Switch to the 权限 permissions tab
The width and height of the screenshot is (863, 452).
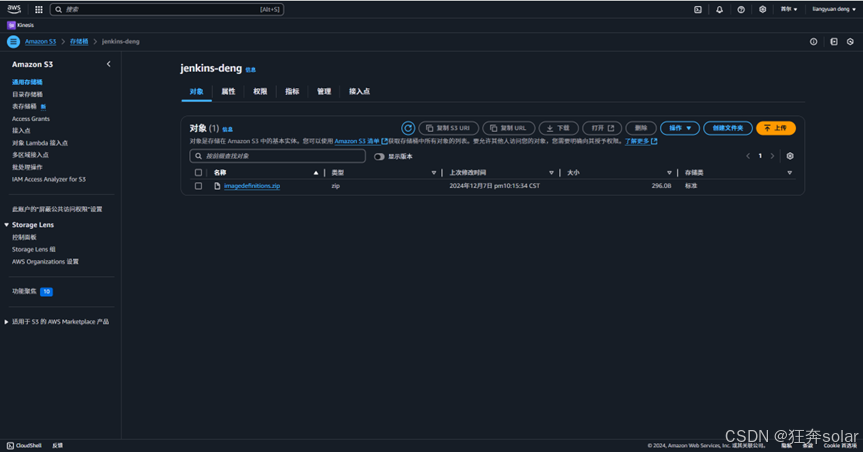point(260,91)
